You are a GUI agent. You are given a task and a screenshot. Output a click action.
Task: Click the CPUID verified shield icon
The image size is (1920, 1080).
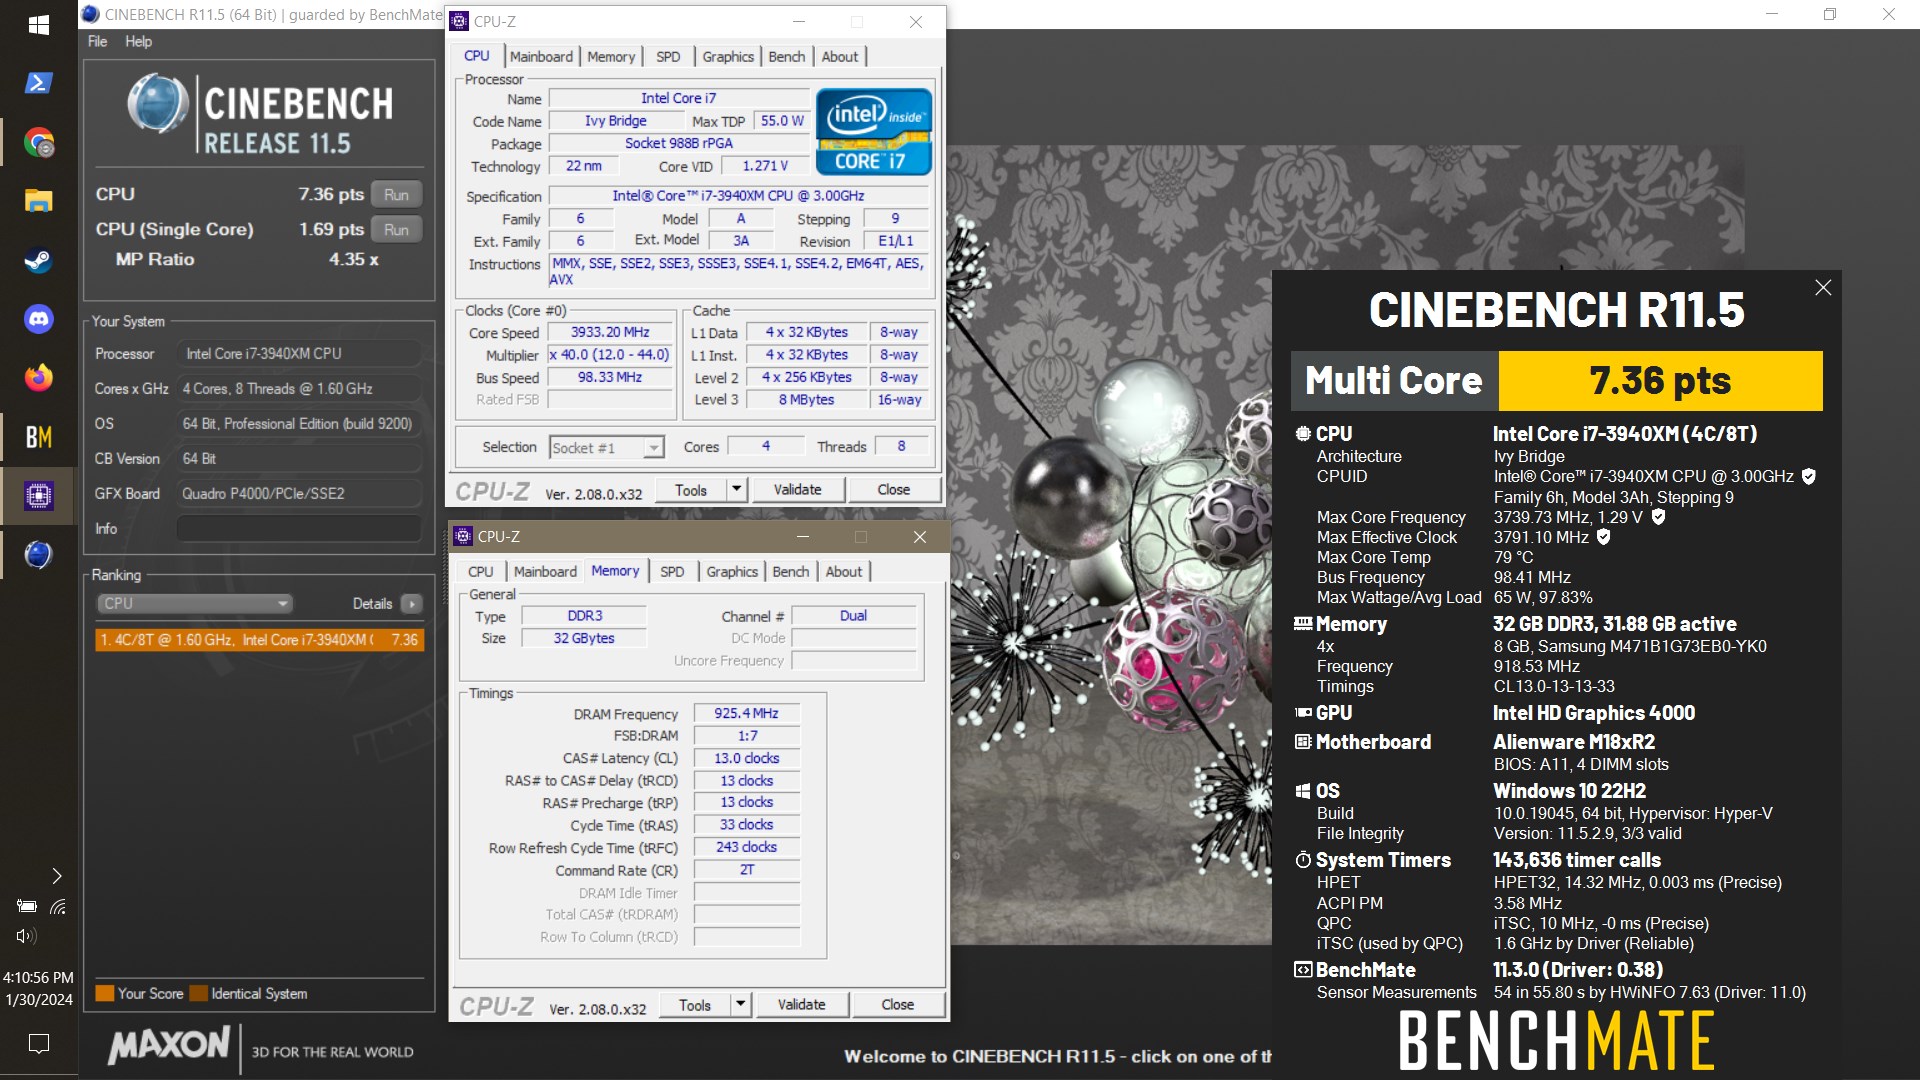tap(1808, 477)
